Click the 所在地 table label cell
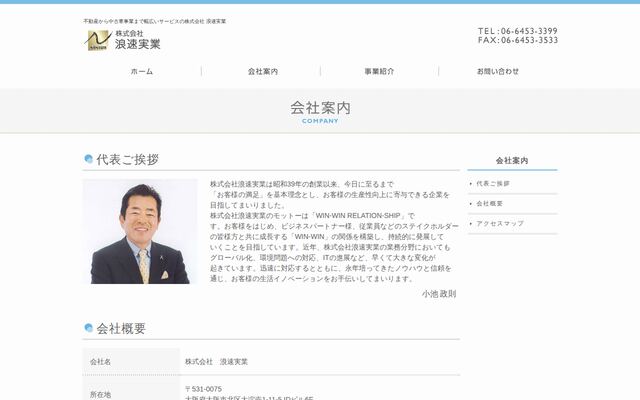This screenshot has height=400, width=640. (131, 390)
